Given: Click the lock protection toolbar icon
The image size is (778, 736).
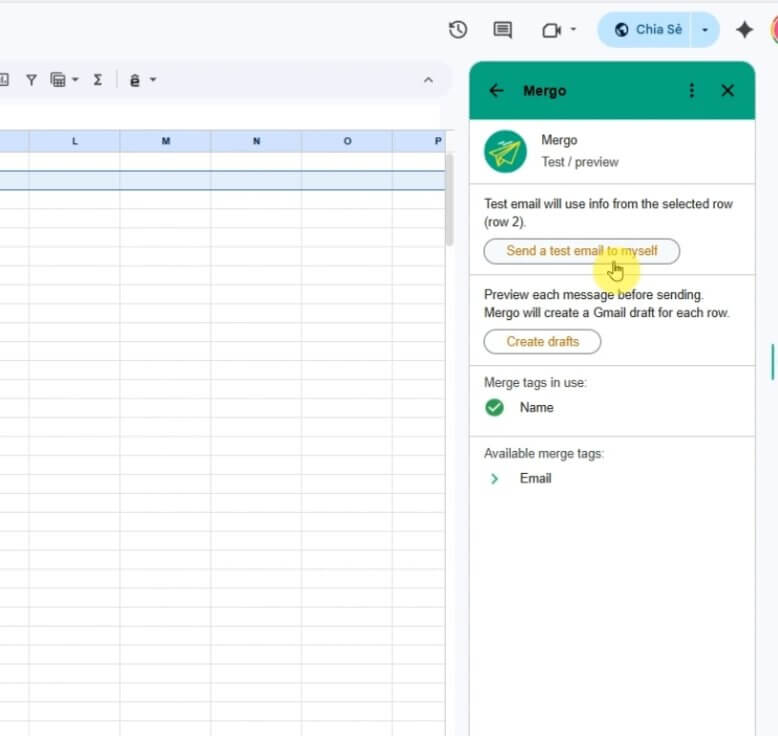Looking at the screenshot, I should [134, 80].
